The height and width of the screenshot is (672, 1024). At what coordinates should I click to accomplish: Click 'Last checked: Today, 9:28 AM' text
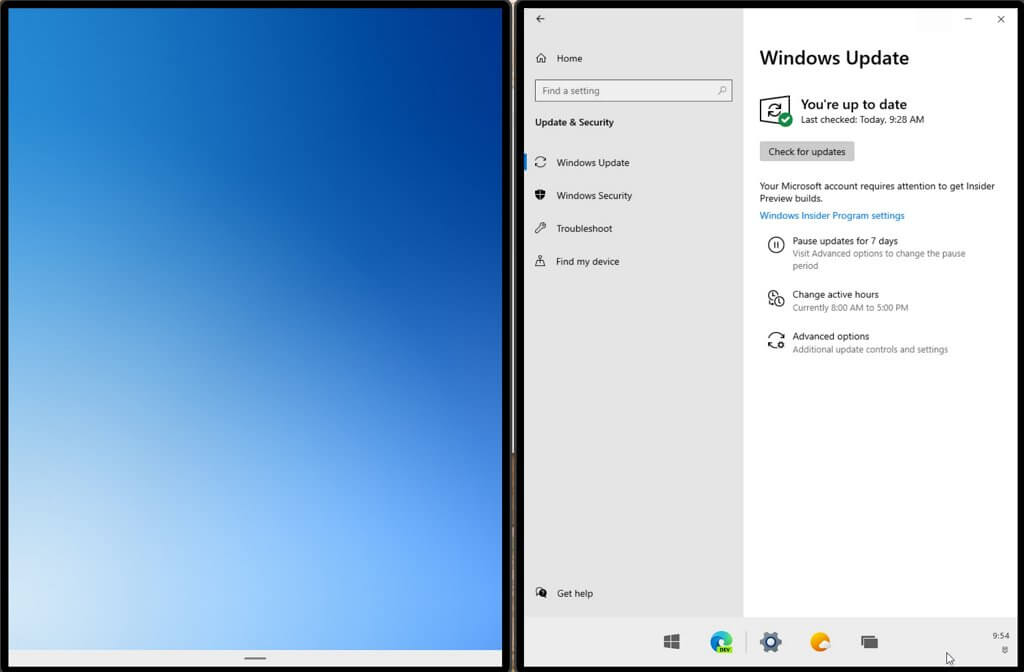862,120
